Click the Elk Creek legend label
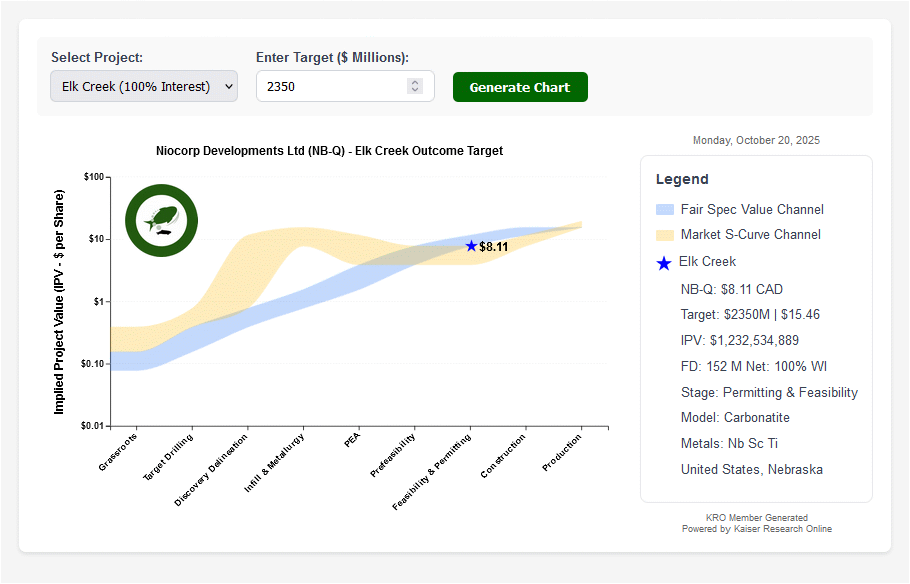910x584 pixels. (707, 262)
